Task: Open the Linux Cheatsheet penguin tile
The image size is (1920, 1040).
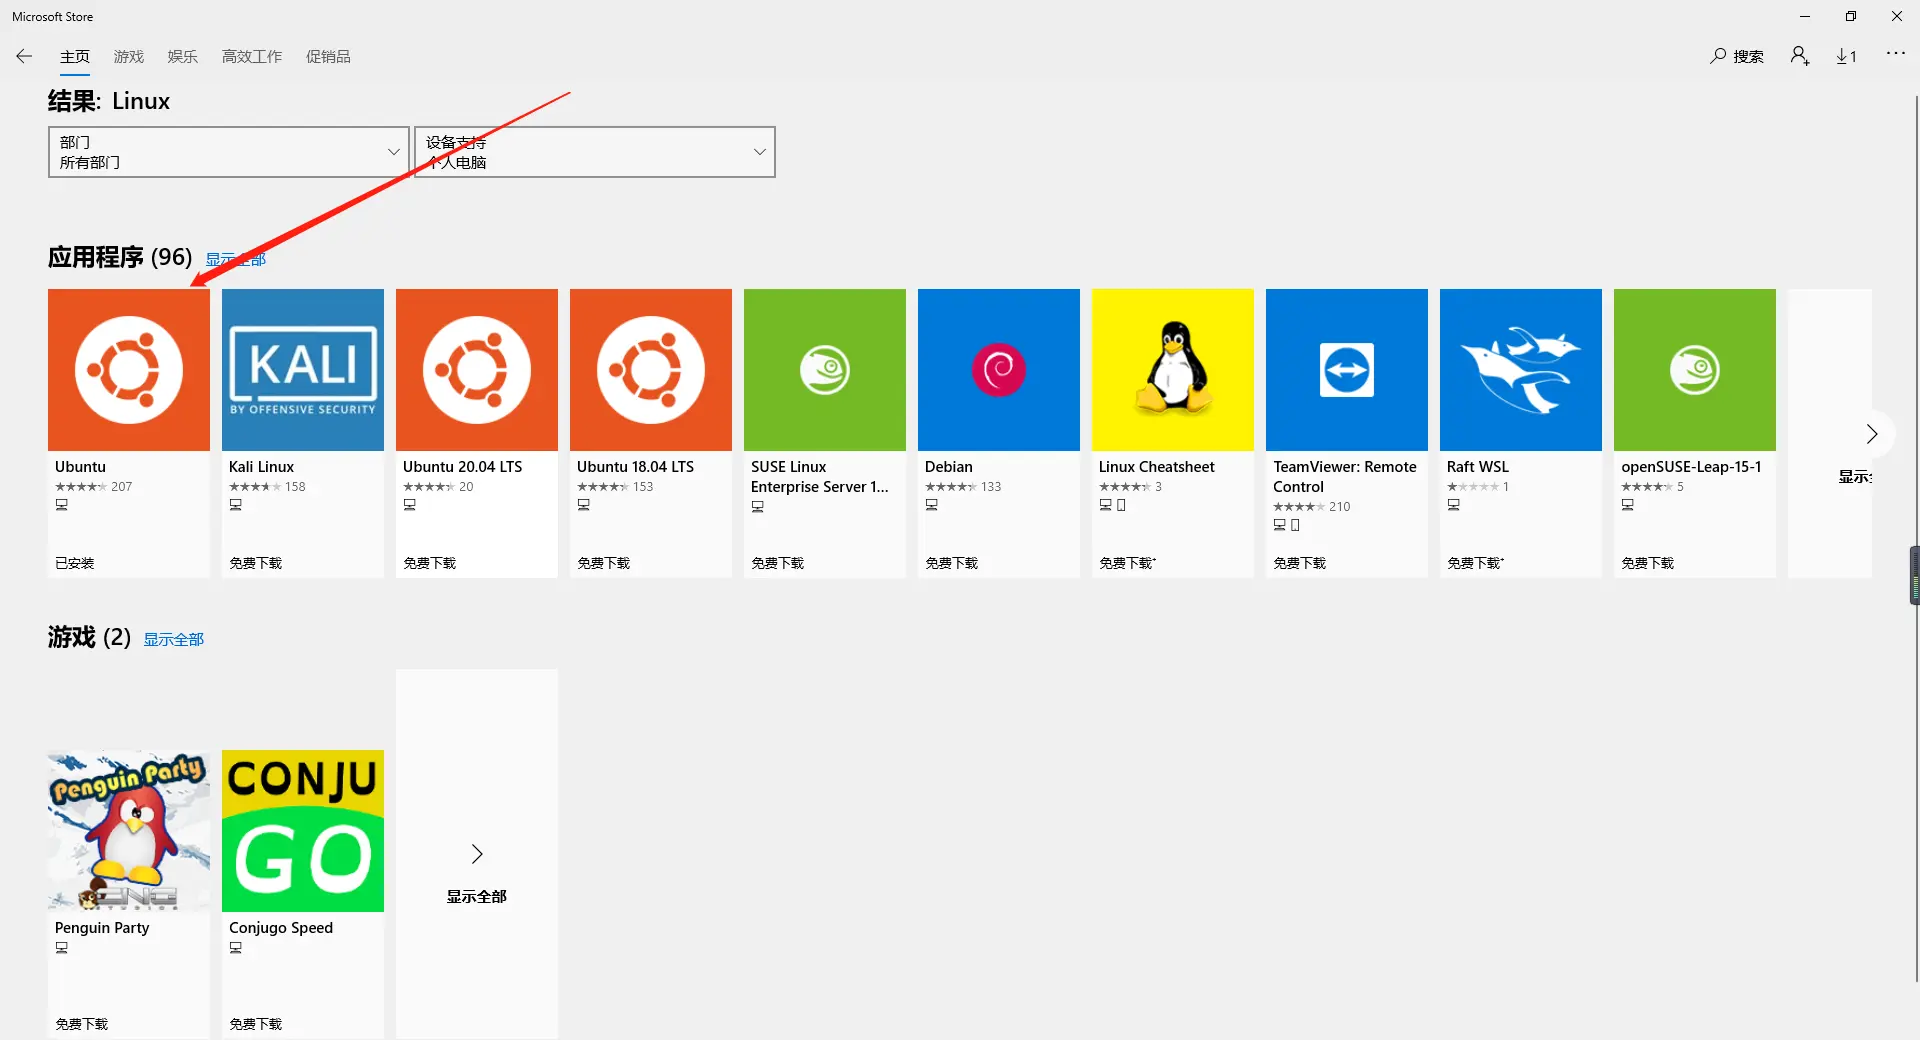Action: point(1173,370)
